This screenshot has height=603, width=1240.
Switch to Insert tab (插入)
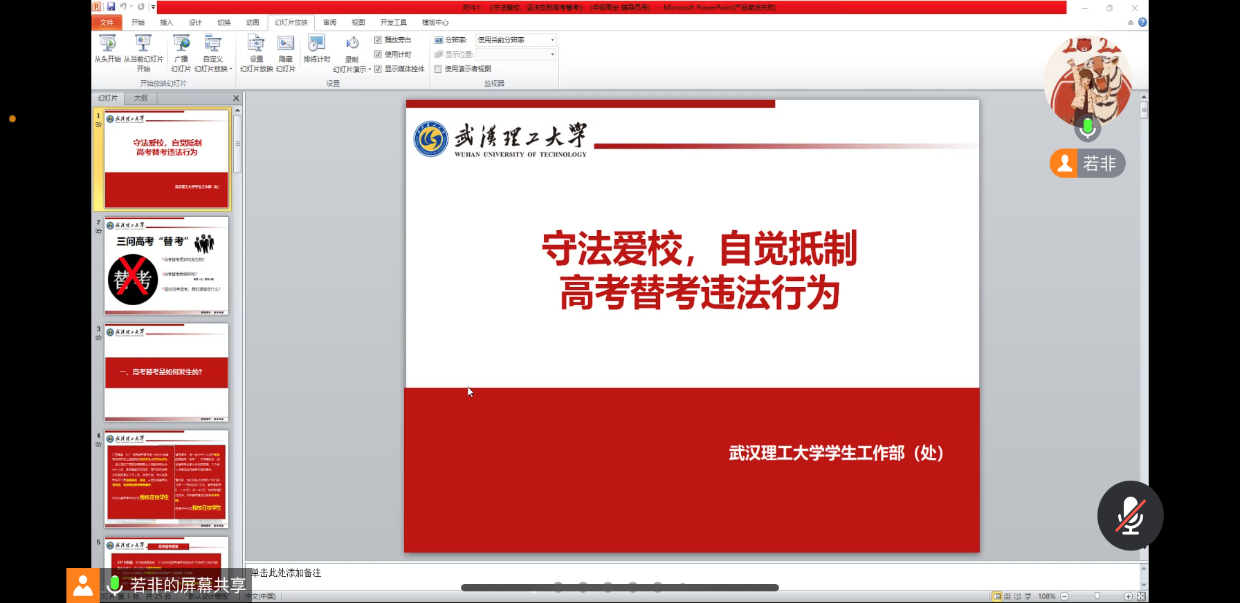166,22
